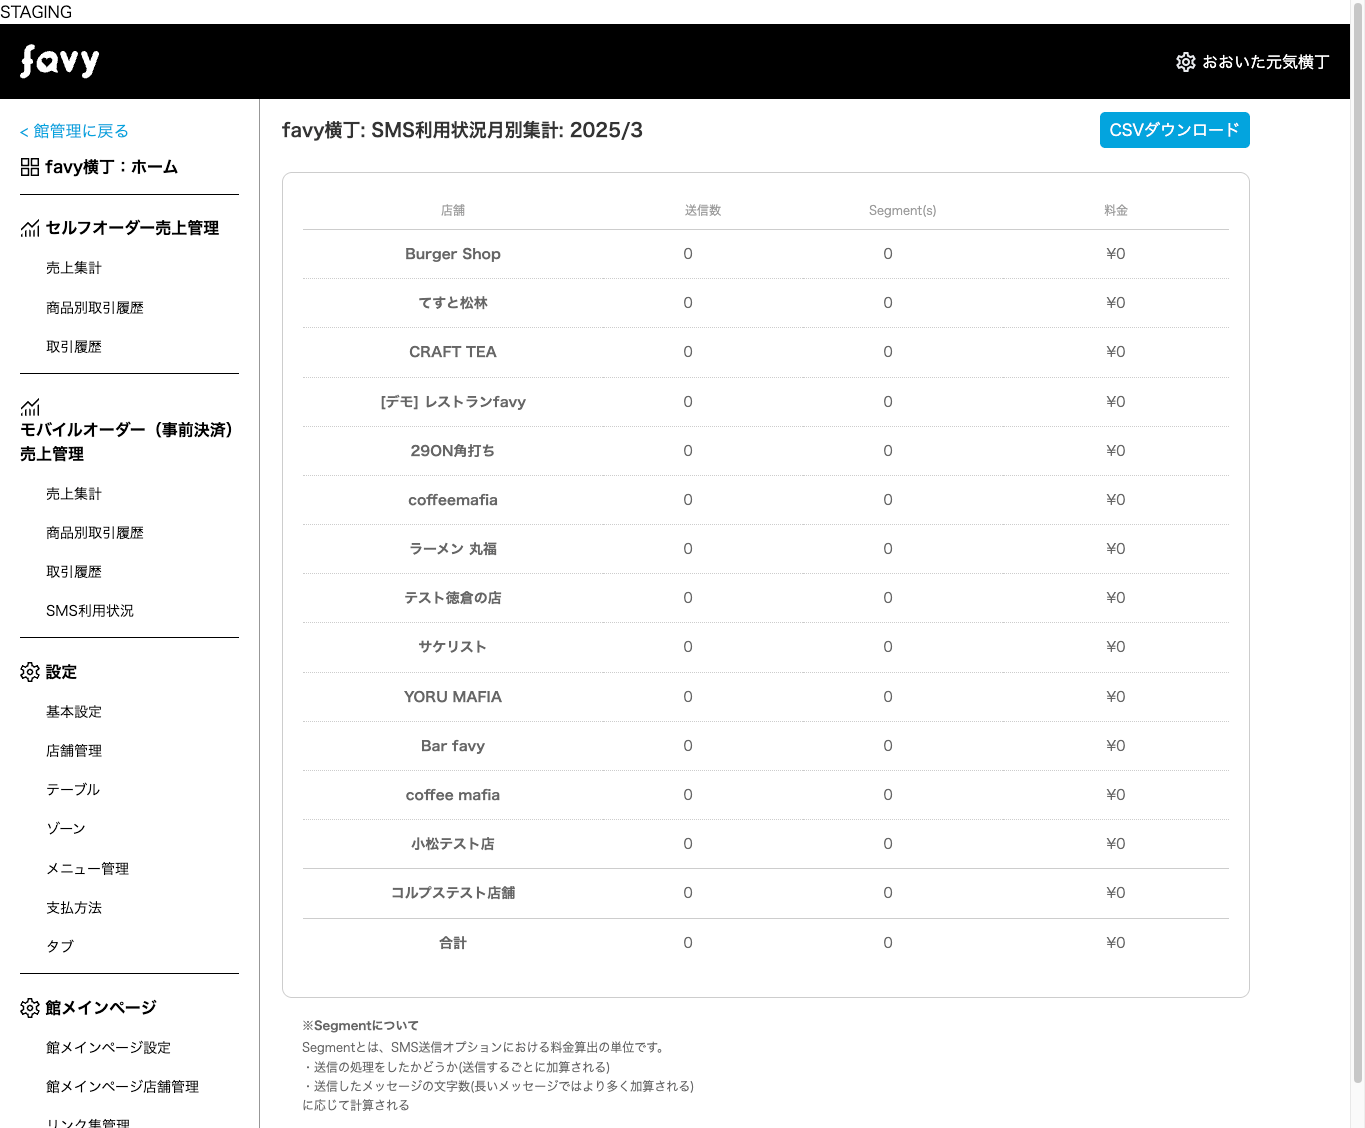Click the ¥0 fee in Burger Shop row
Viewport: 1365px width, 1128px height.
point(1116,254)
